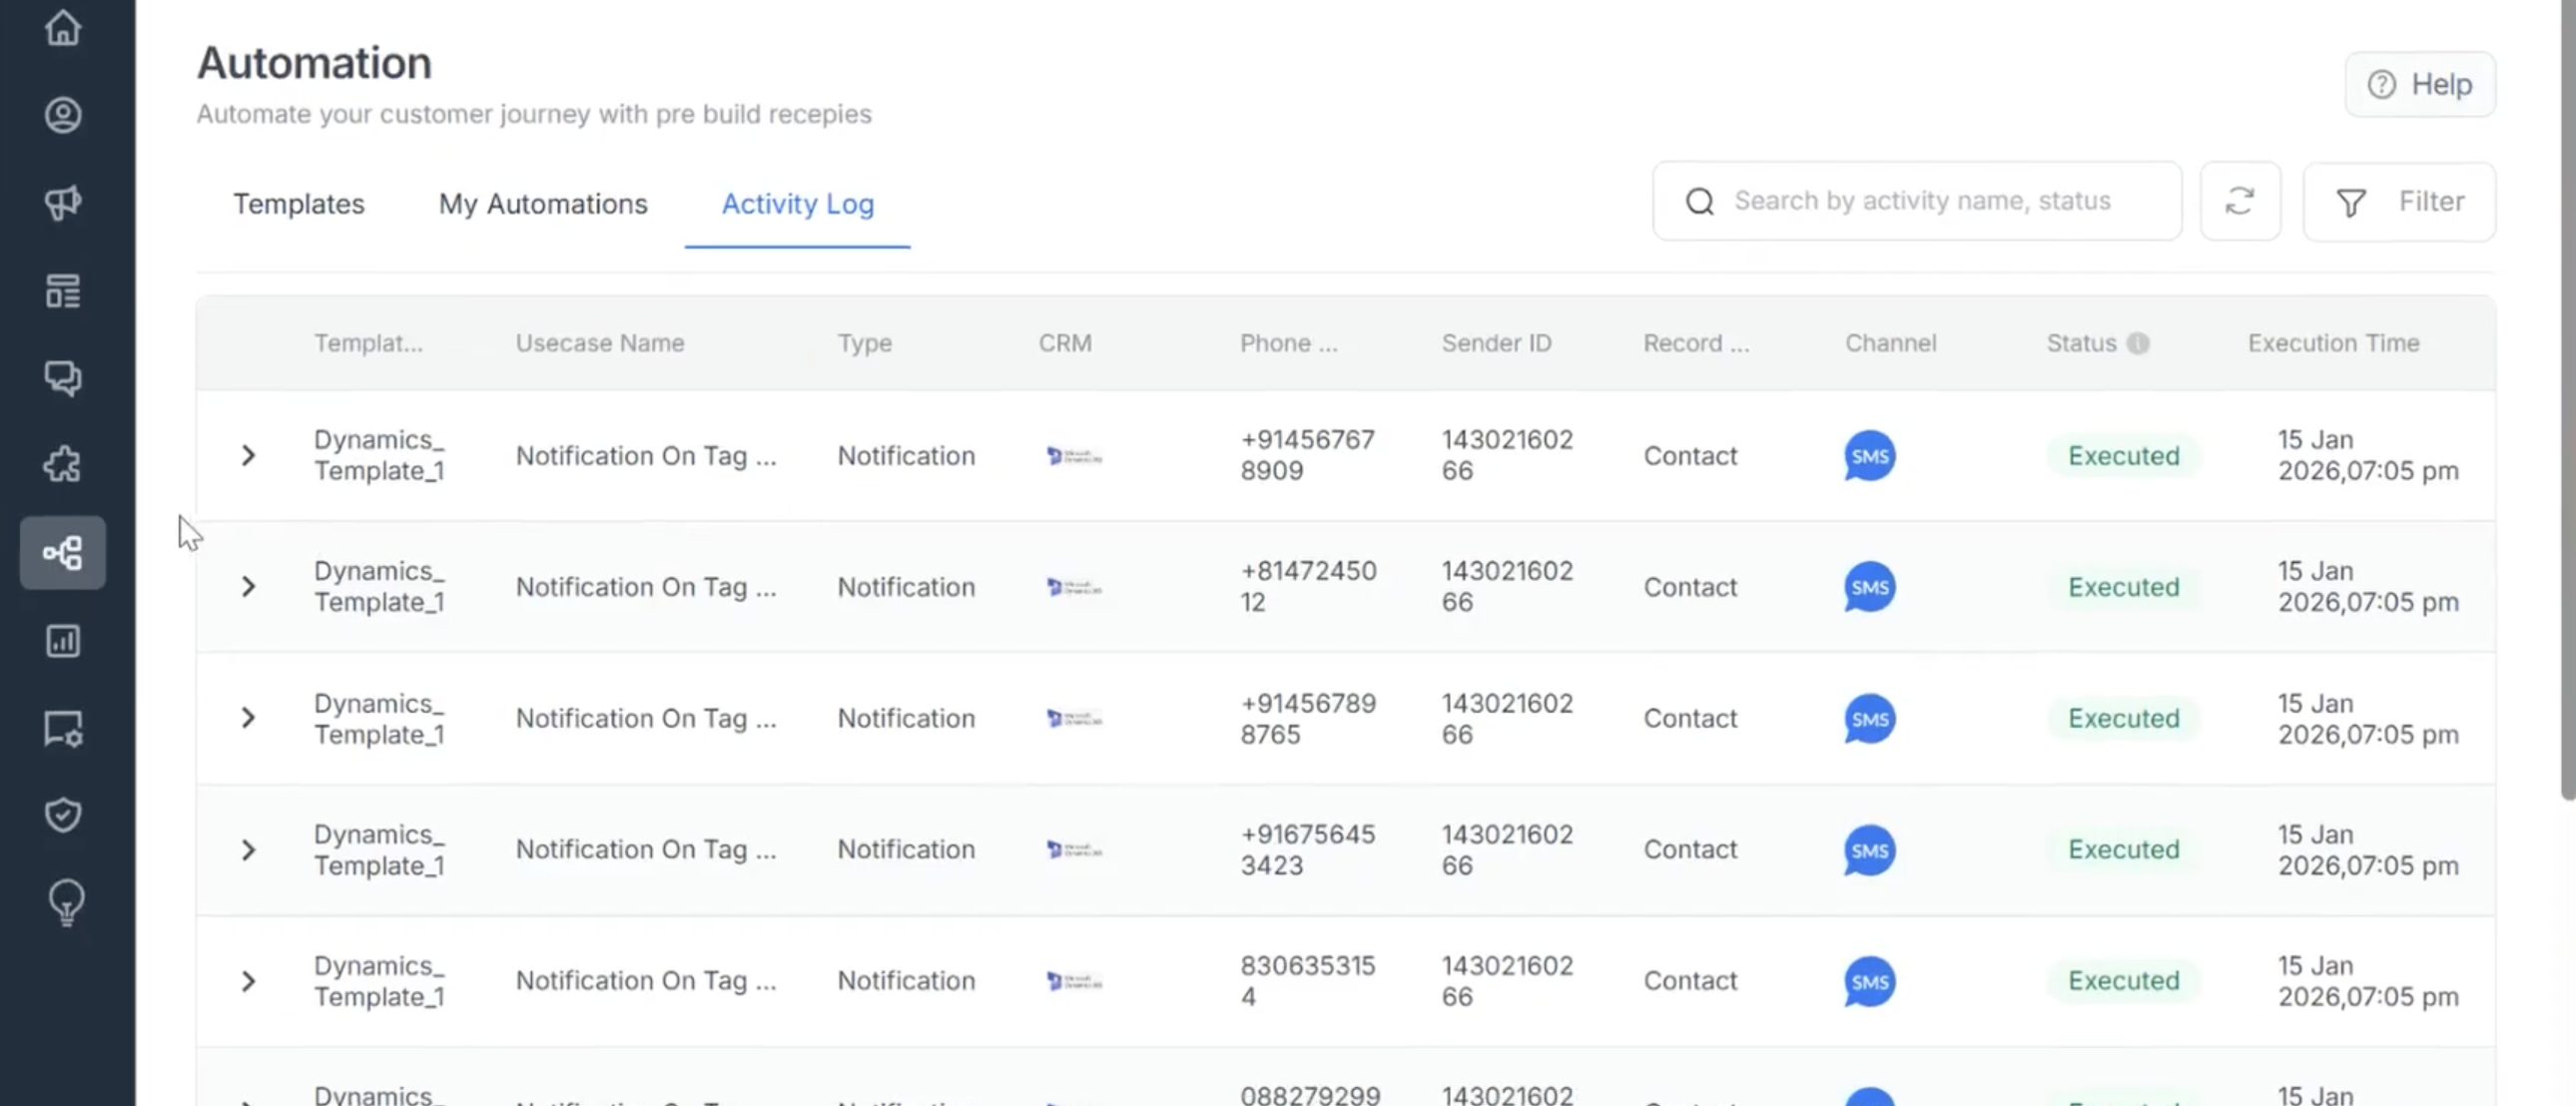
Task: Open the megaphone campaigns sidebar icon
Action: click(x=63, y=203)
